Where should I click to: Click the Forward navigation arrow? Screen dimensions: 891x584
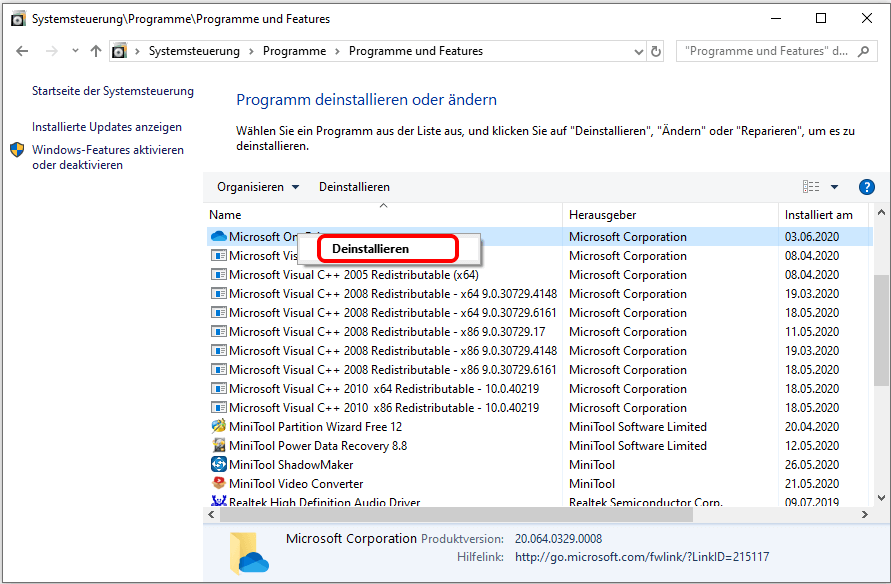point(52,51)
